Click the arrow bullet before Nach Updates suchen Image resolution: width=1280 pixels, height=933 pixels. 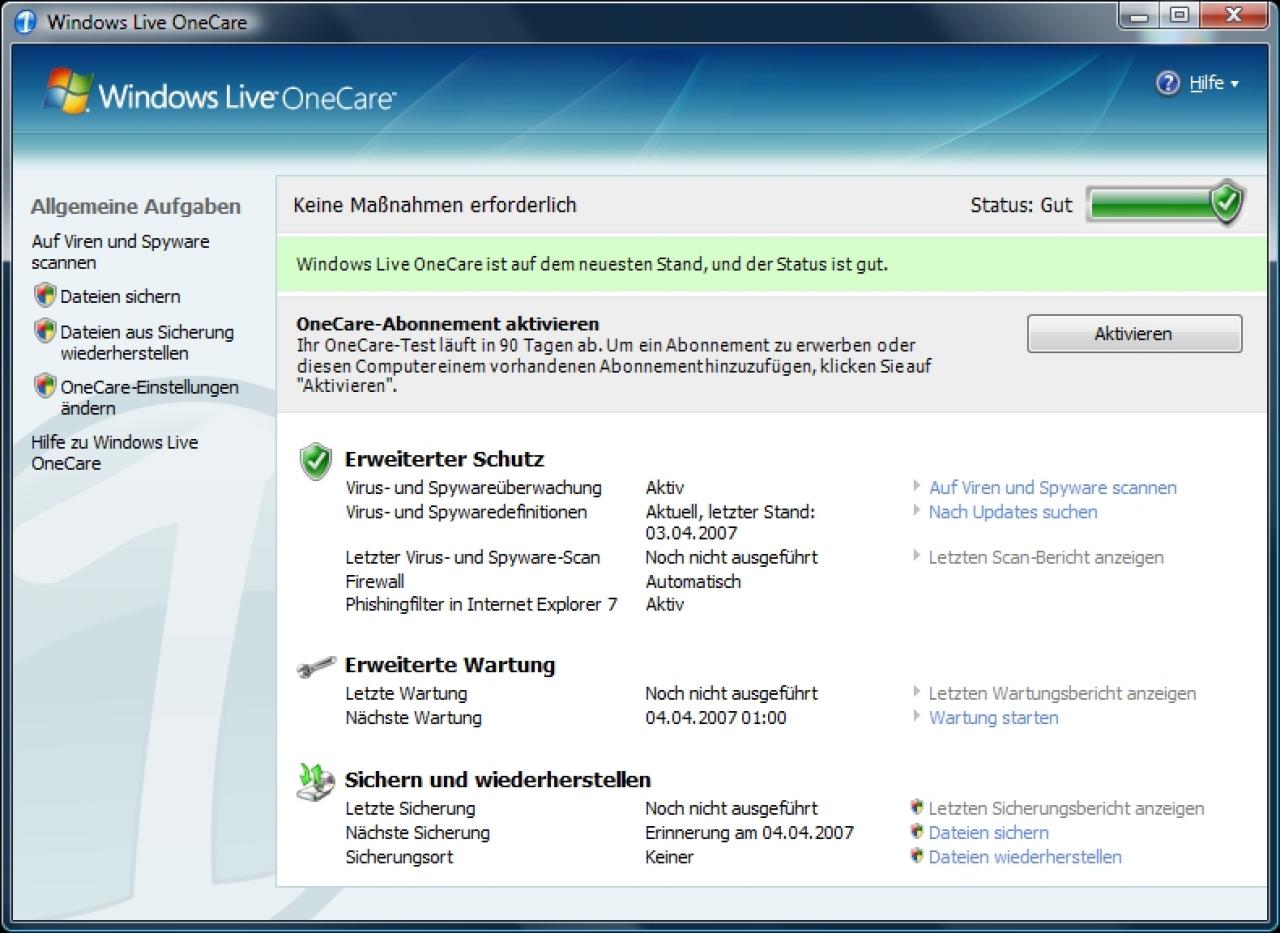(916, 511)
